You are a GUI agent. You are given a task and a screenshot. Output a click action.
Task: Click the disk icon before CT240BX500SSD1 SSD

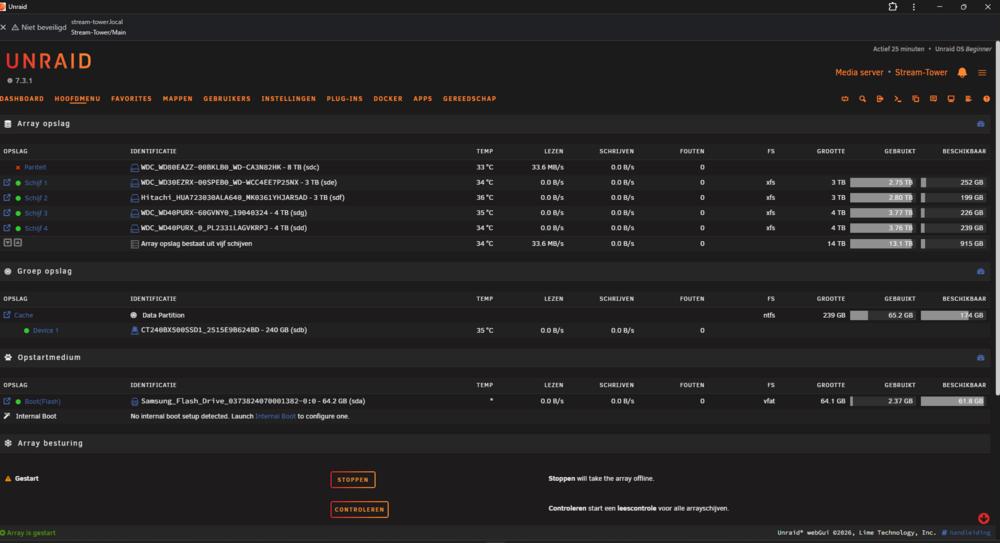135,331
